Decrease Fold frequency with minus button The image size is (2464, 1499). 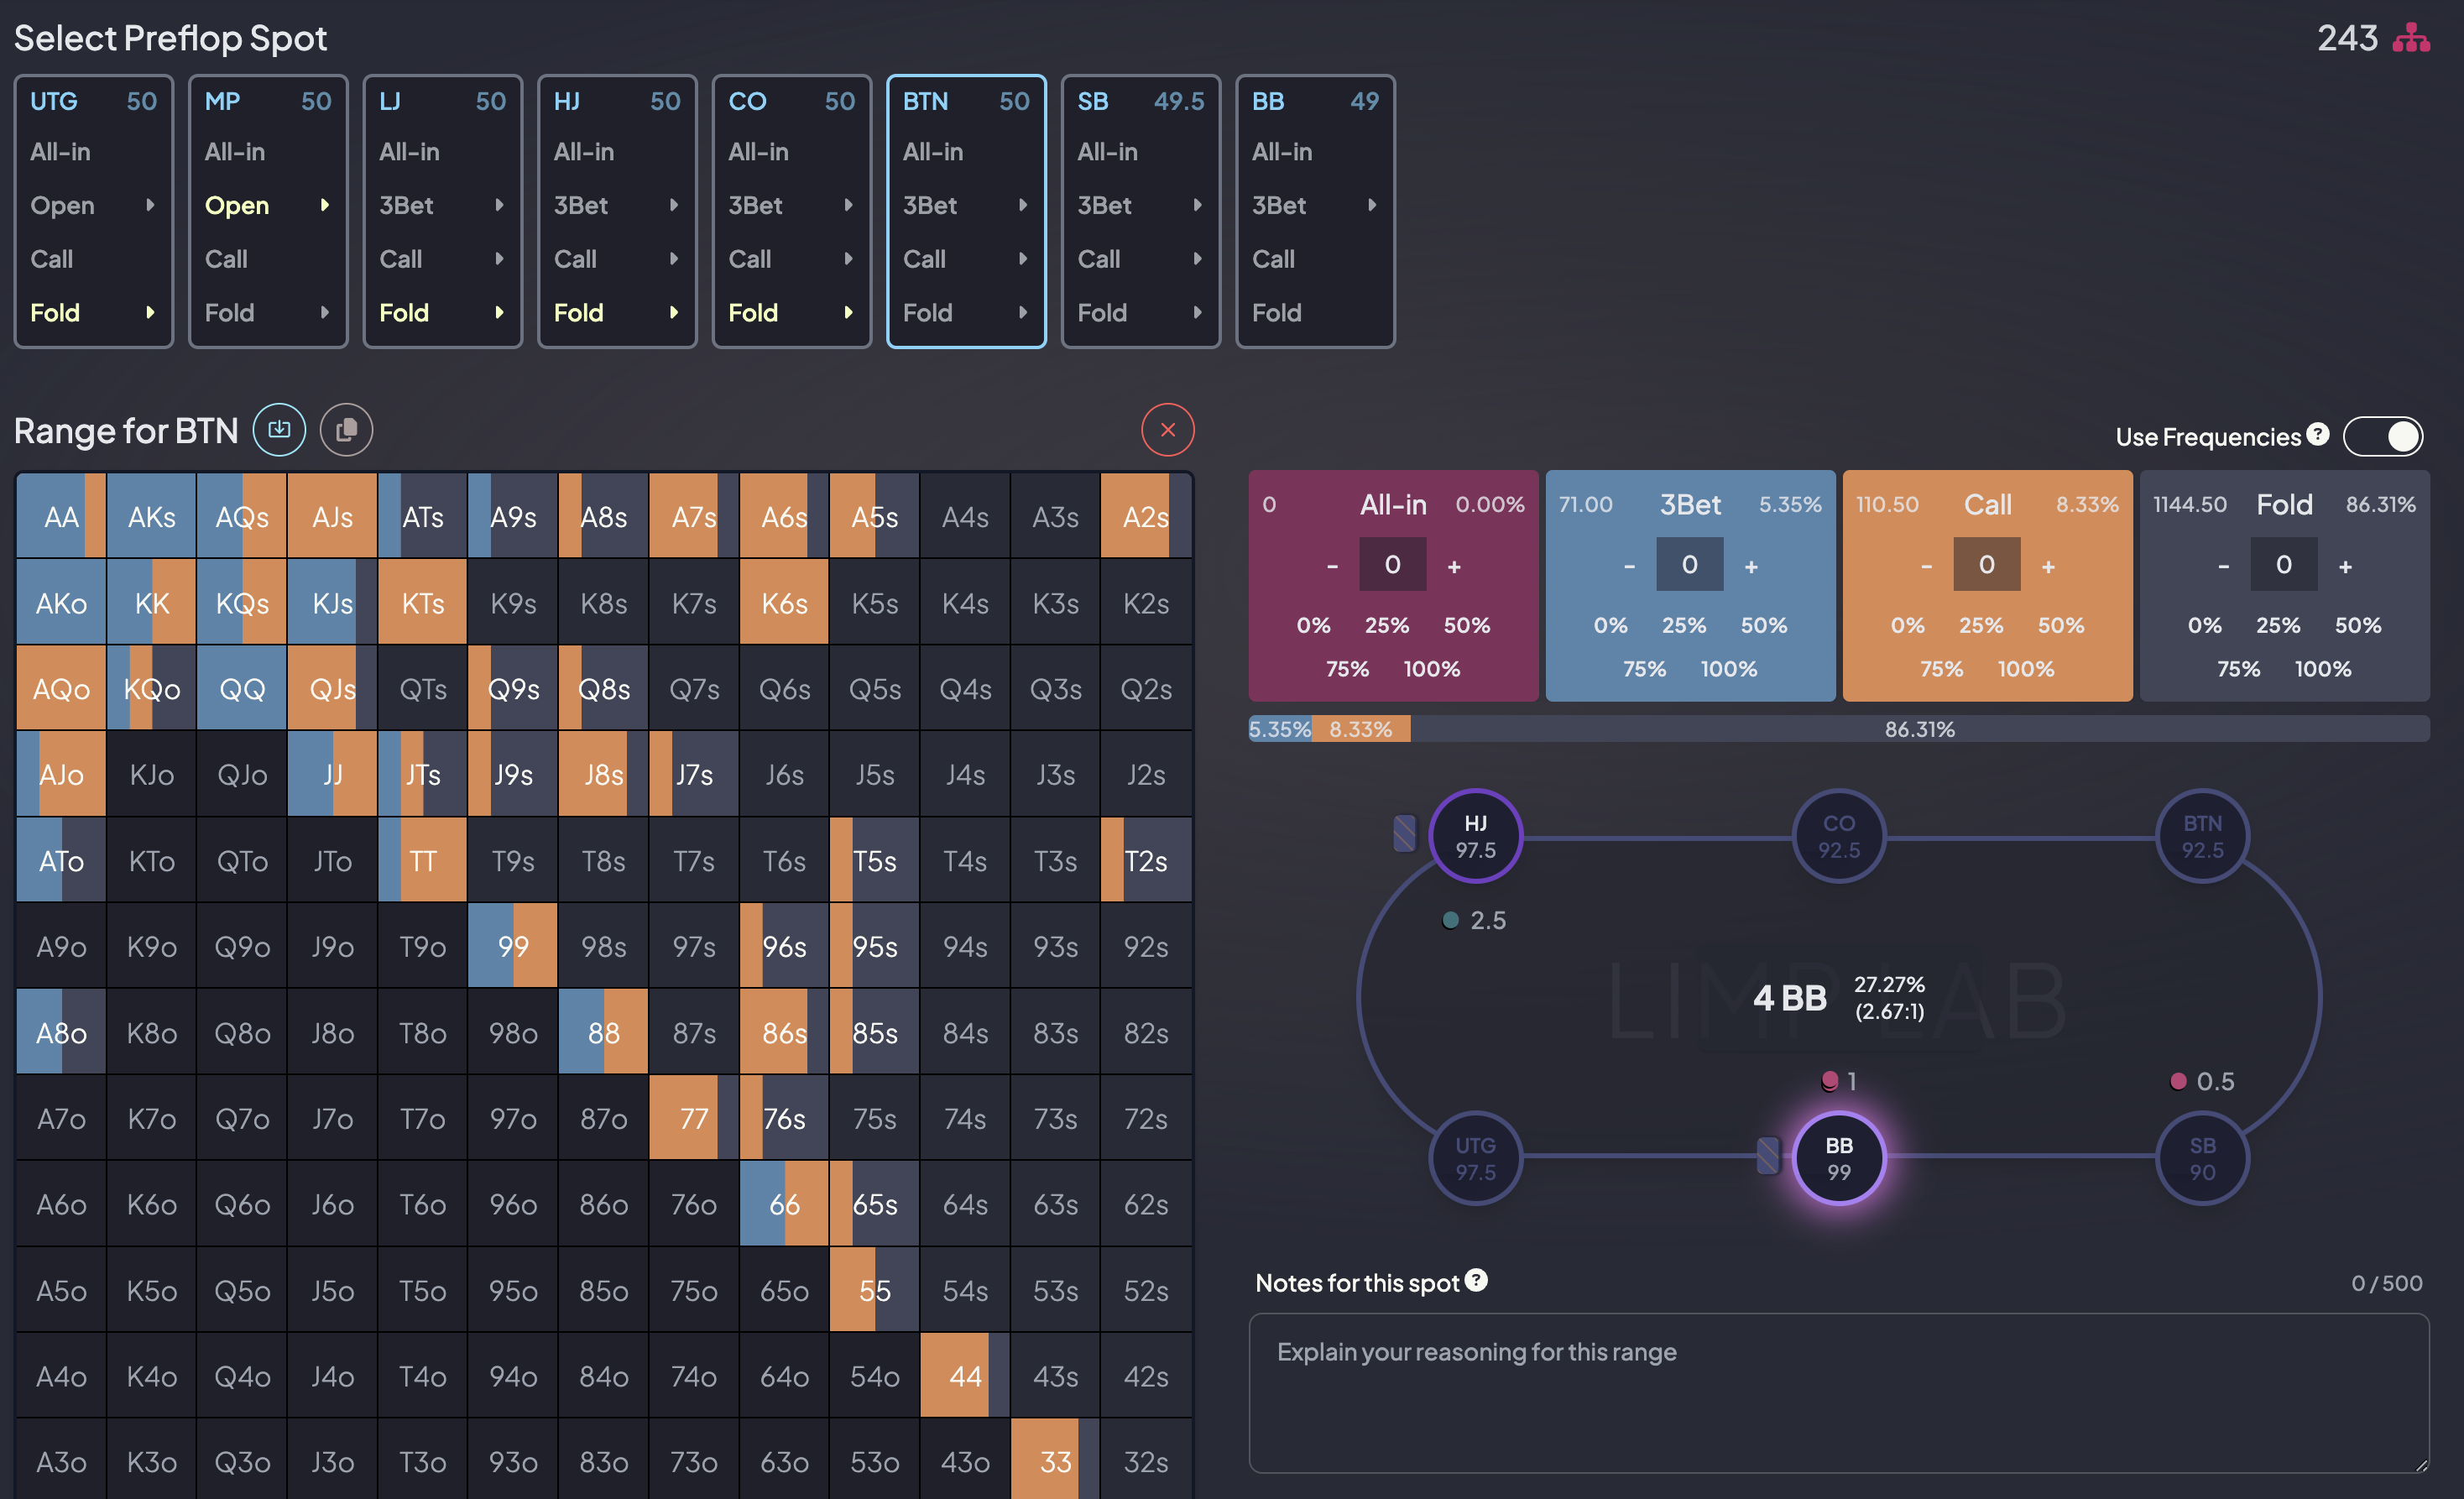click(x=2223, y=566)
